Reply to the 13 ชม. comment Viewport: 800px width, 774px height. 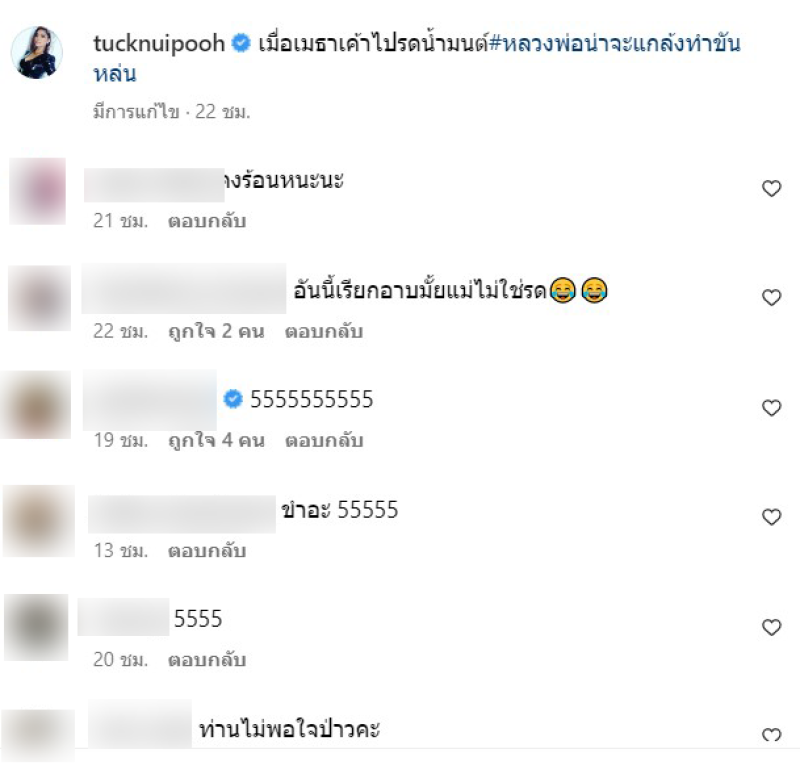[x=207, y=551]
